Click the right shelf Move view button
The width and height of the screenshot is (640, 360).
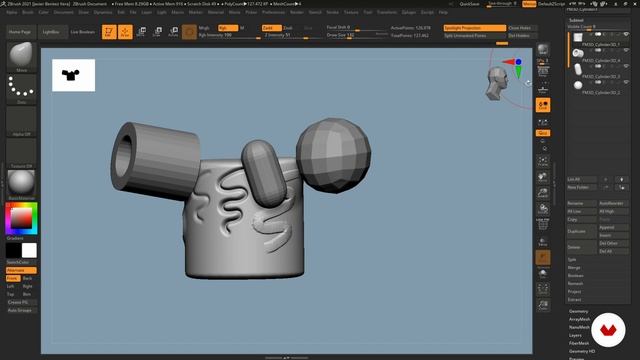coord(543,177)
